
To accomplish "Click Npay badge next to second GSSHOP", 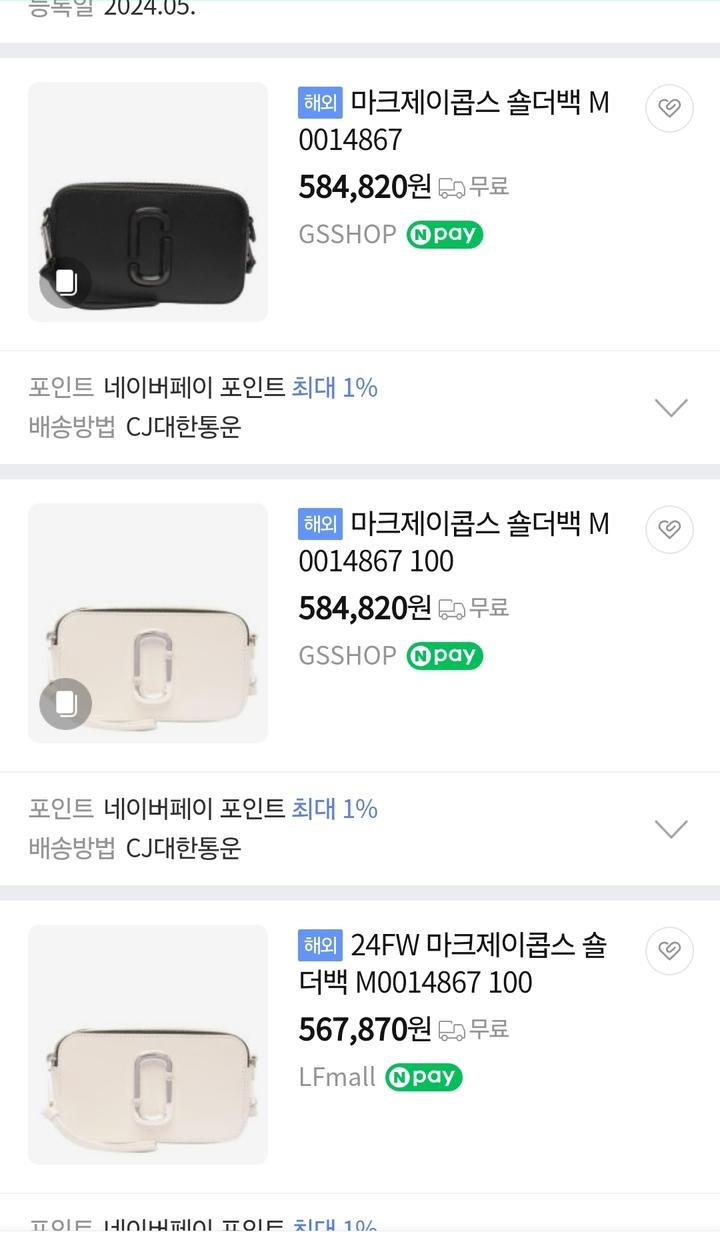I will pos(444,656).
